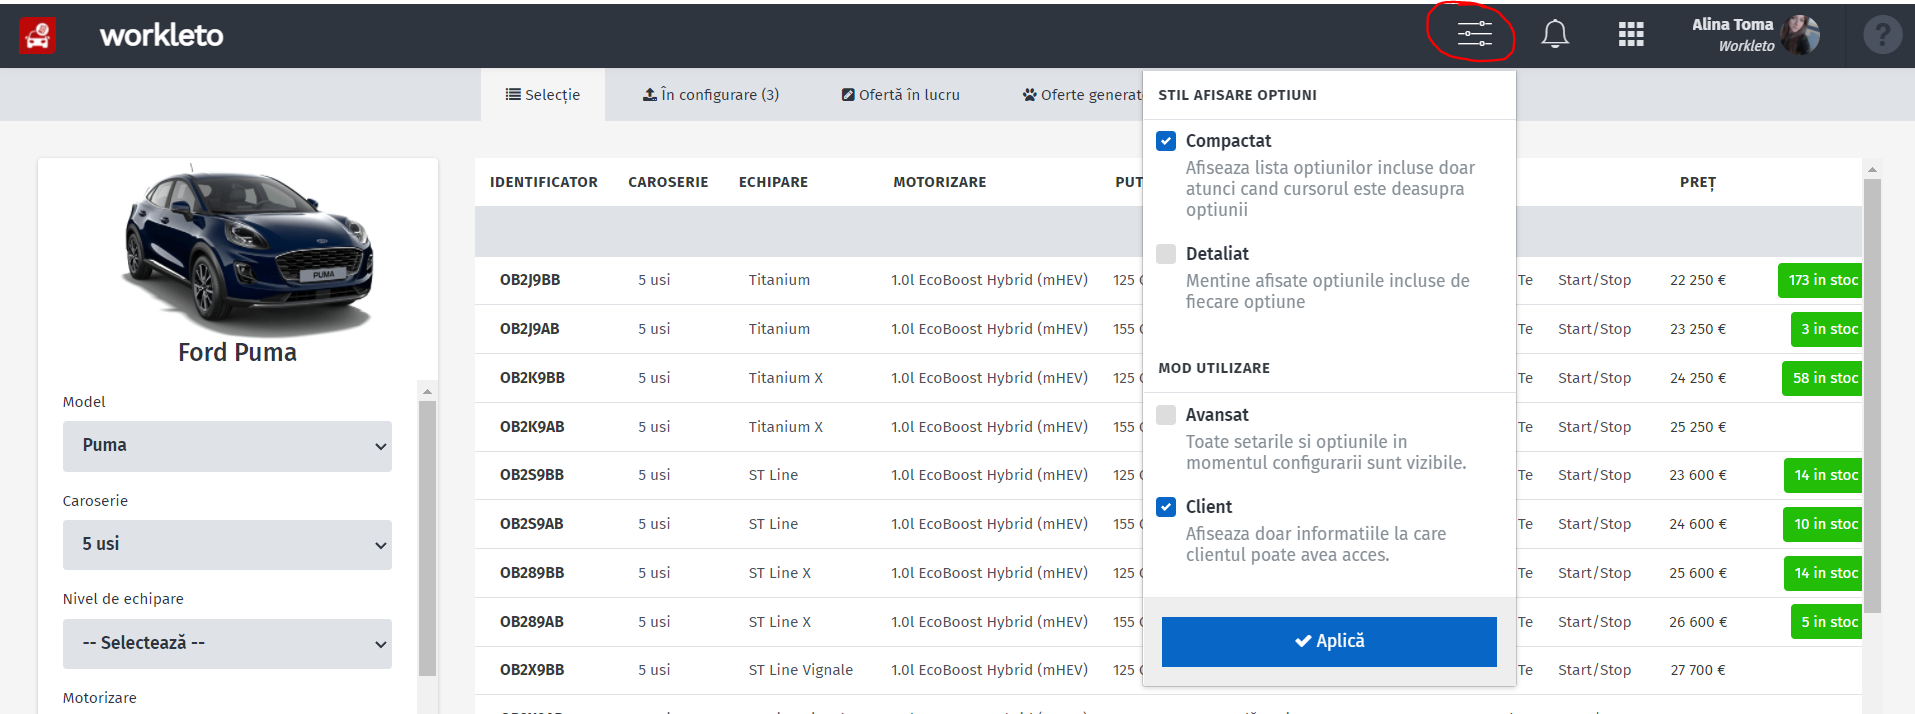Sort by CAROSERIE column header
The height and width of the screenshot is (714, 1915).
point(668,182)
